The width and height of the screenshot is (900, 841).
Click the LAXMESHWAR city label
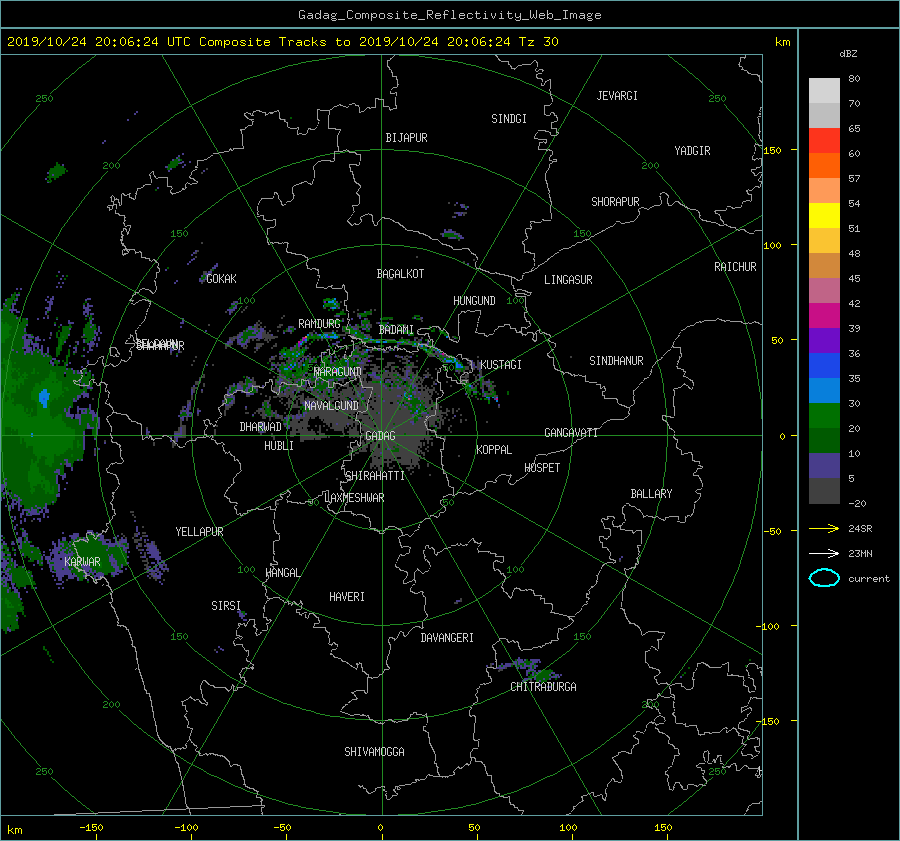click(x=354, y=498)
